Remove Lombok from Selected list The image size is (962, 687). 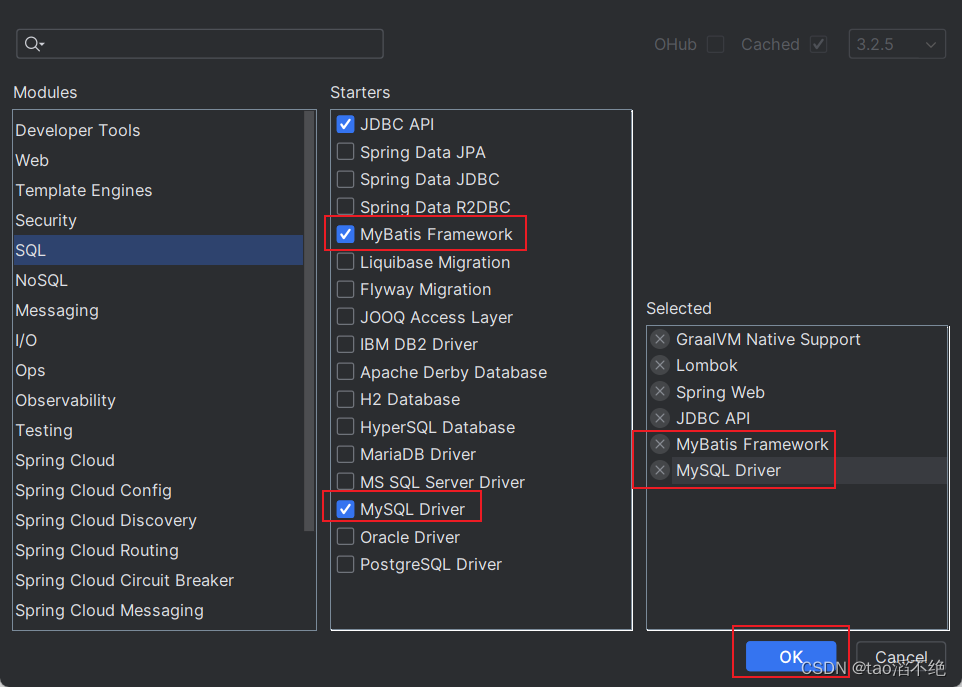pos(660,366)
